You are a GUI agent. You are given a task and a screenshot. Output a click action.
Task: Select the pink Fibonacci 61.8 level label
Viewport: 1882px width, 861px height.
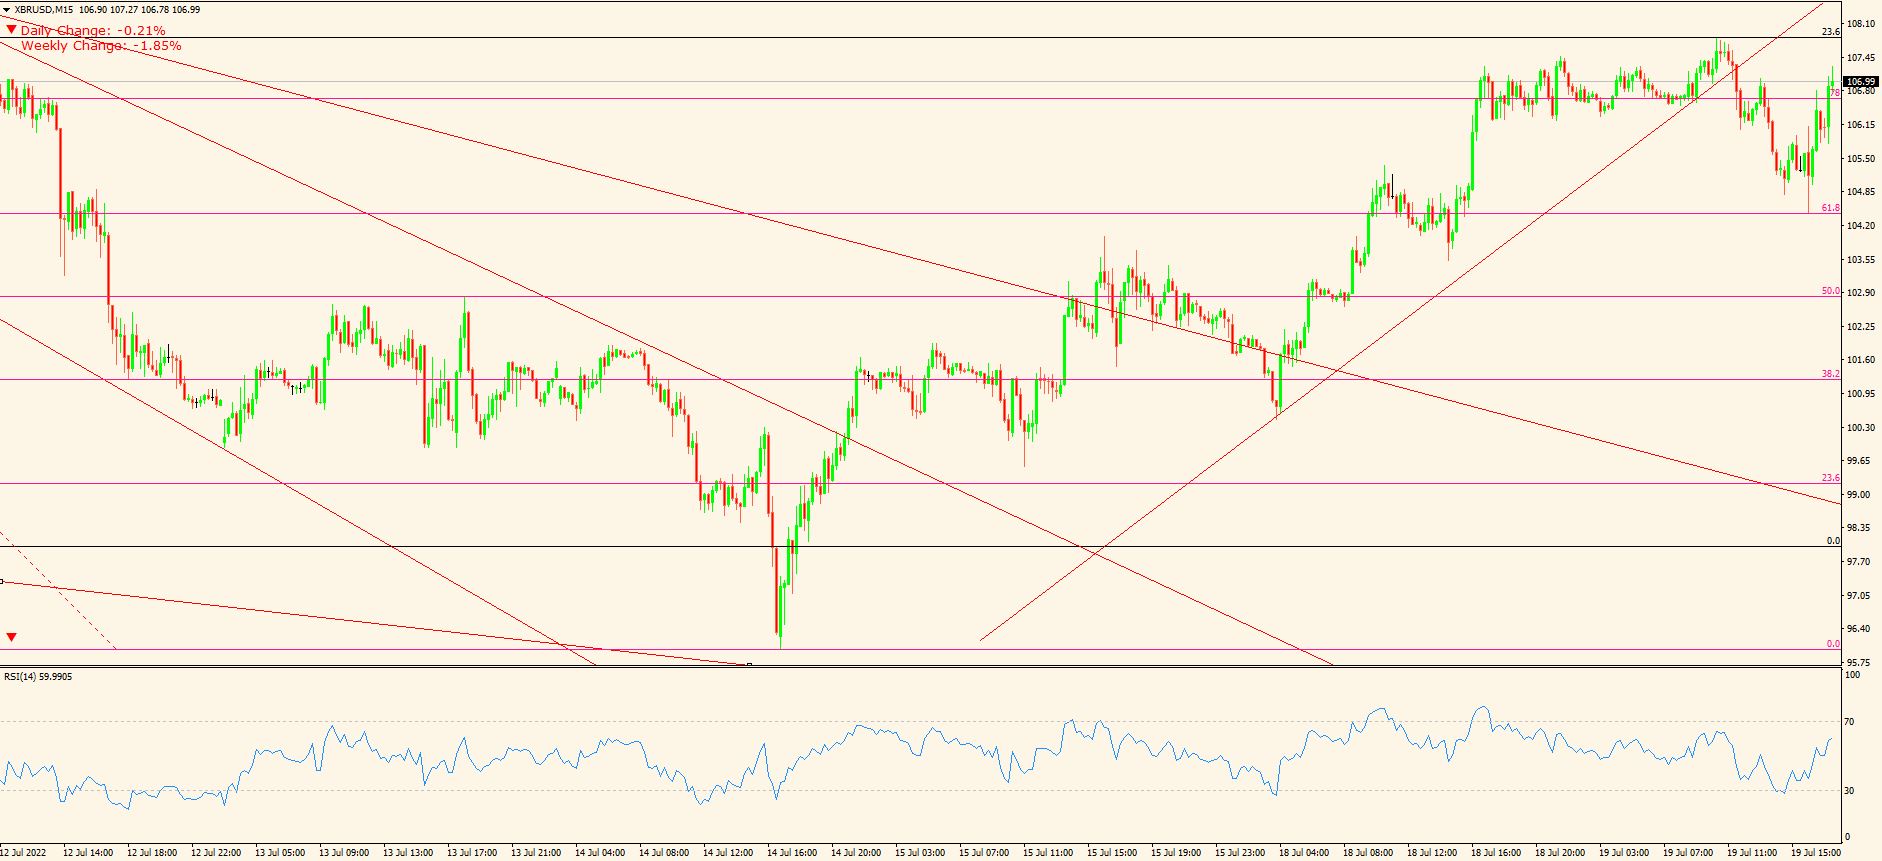[1830, 208]
